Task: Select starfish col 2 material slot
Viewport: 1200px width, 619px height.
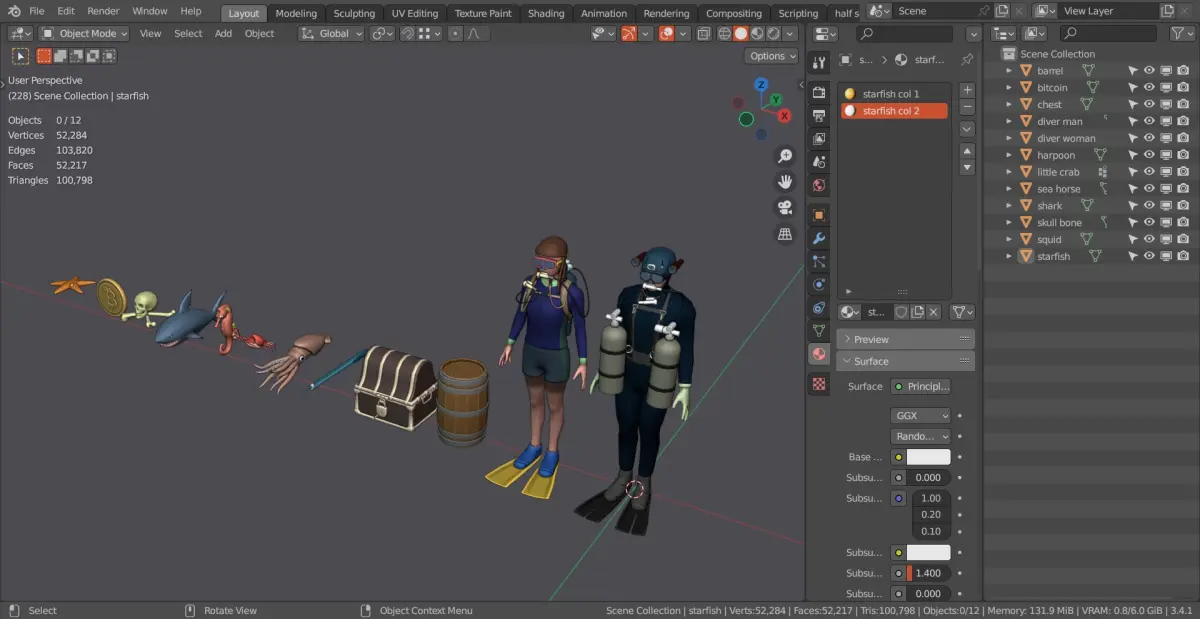Action: (x=893, y=111)
